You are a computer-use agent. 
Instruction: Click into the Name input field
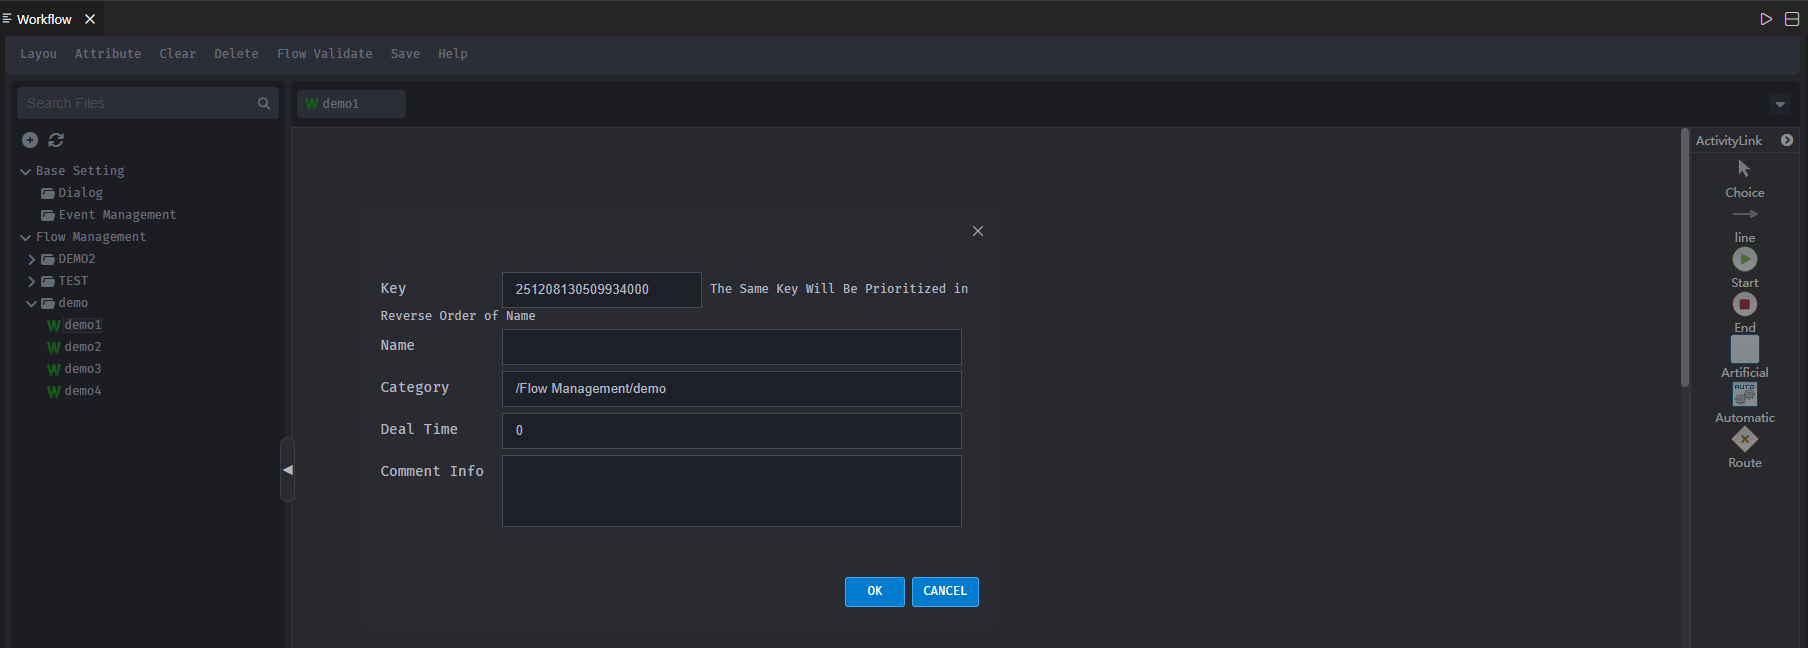731,347
